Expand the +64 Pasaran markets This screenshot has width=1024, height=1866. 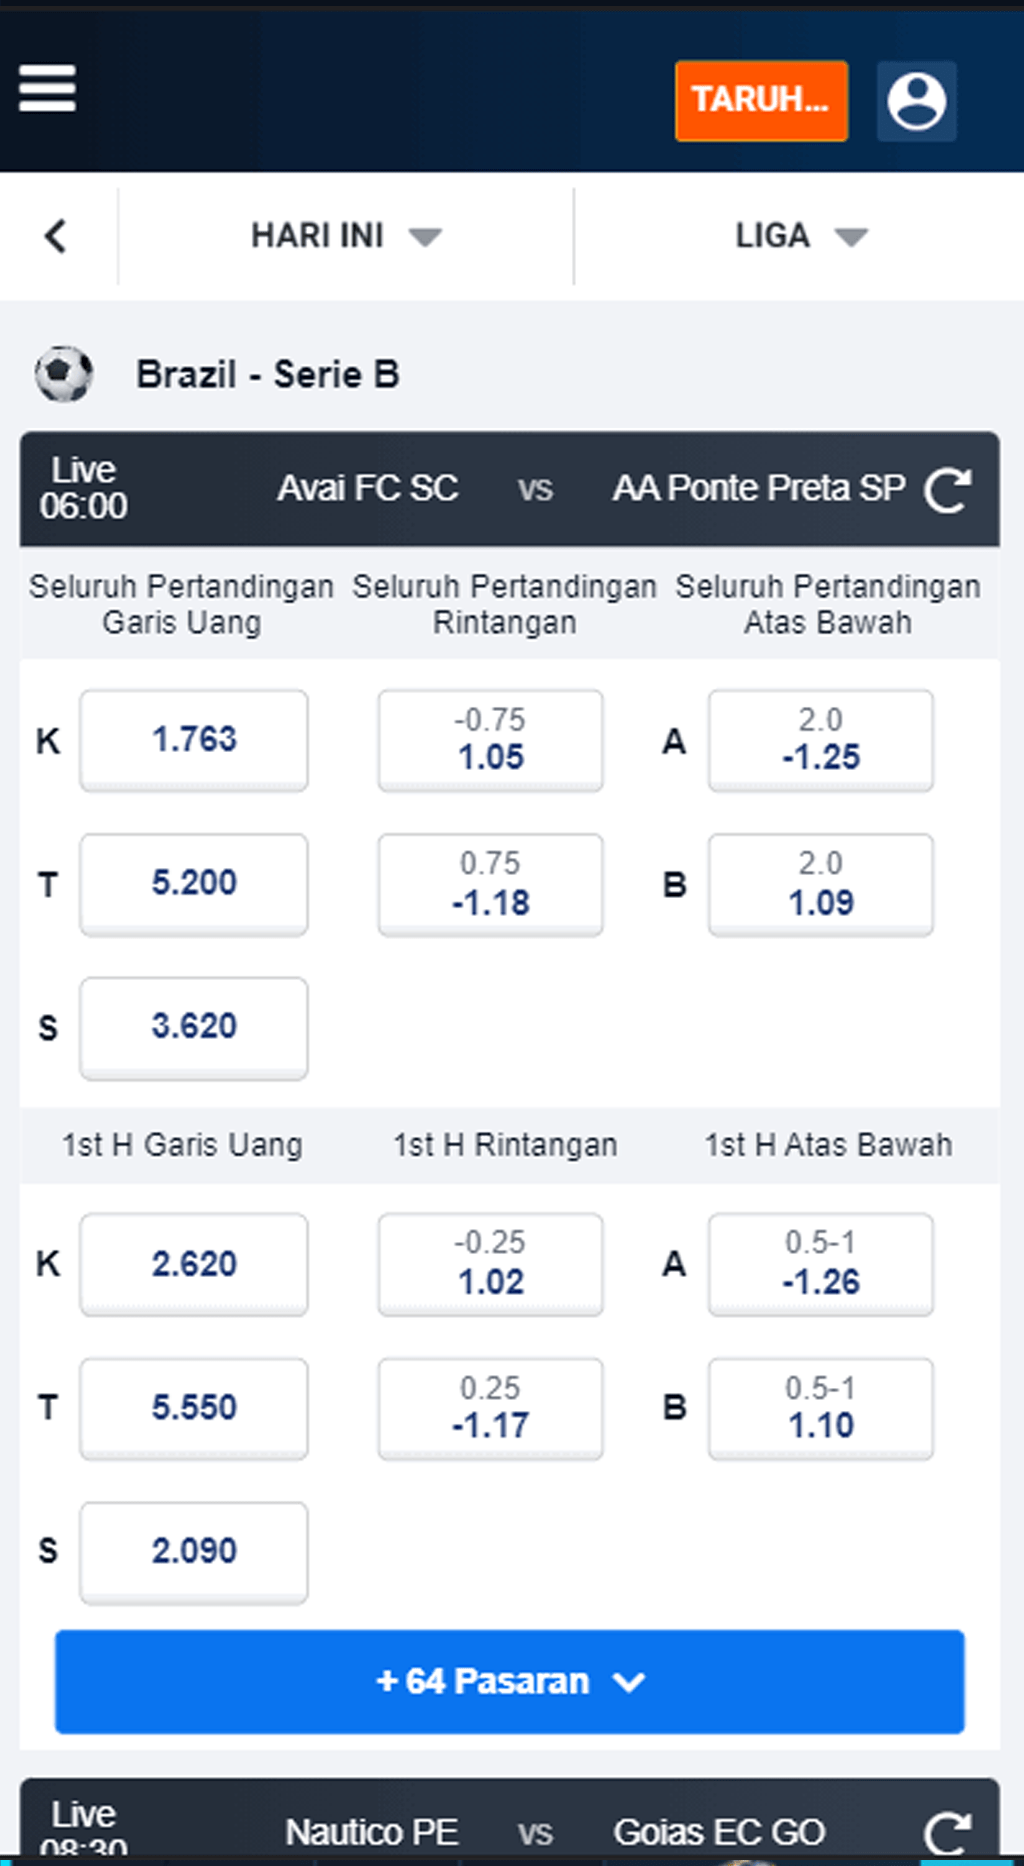(509, 1681)
